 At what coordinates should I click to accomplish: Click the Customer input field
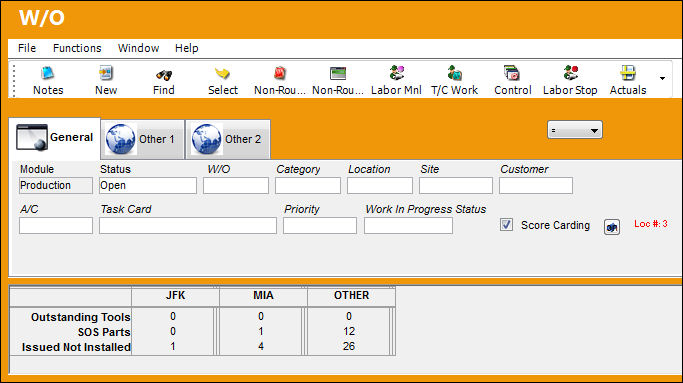point(536,186)
